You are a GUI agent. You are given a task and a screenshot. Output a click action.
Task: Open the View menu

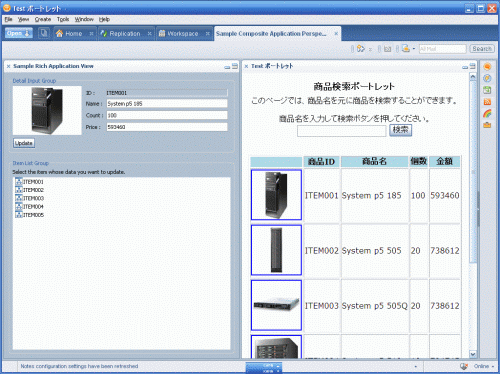coord(23,19)
